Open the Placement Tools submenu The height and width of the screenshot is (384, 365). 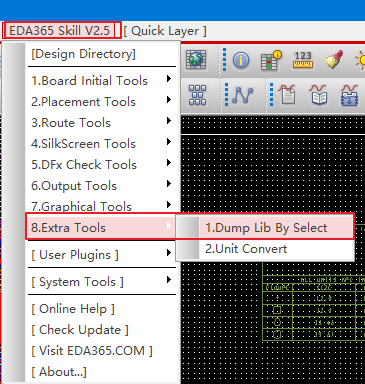[x=102, y=102]
